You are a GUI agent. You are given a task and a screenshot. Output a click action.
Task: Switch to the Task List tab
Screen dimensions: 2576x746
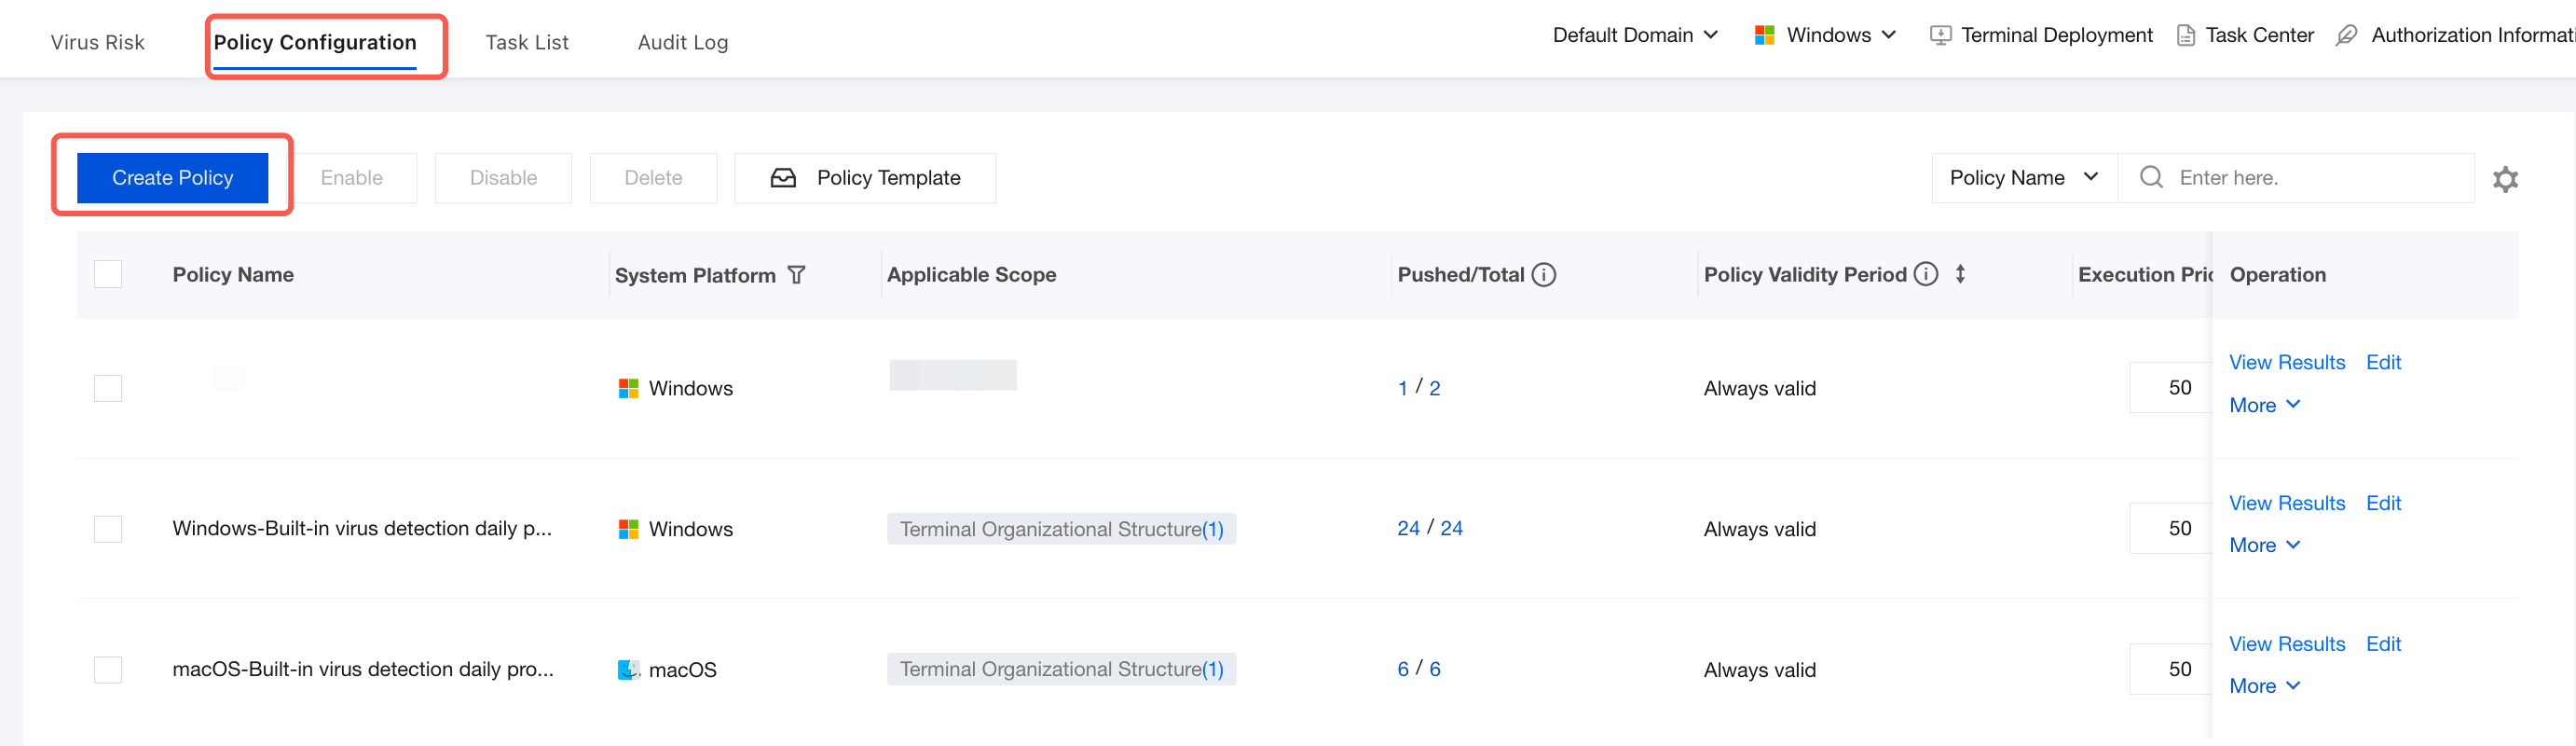coord(527,42)
